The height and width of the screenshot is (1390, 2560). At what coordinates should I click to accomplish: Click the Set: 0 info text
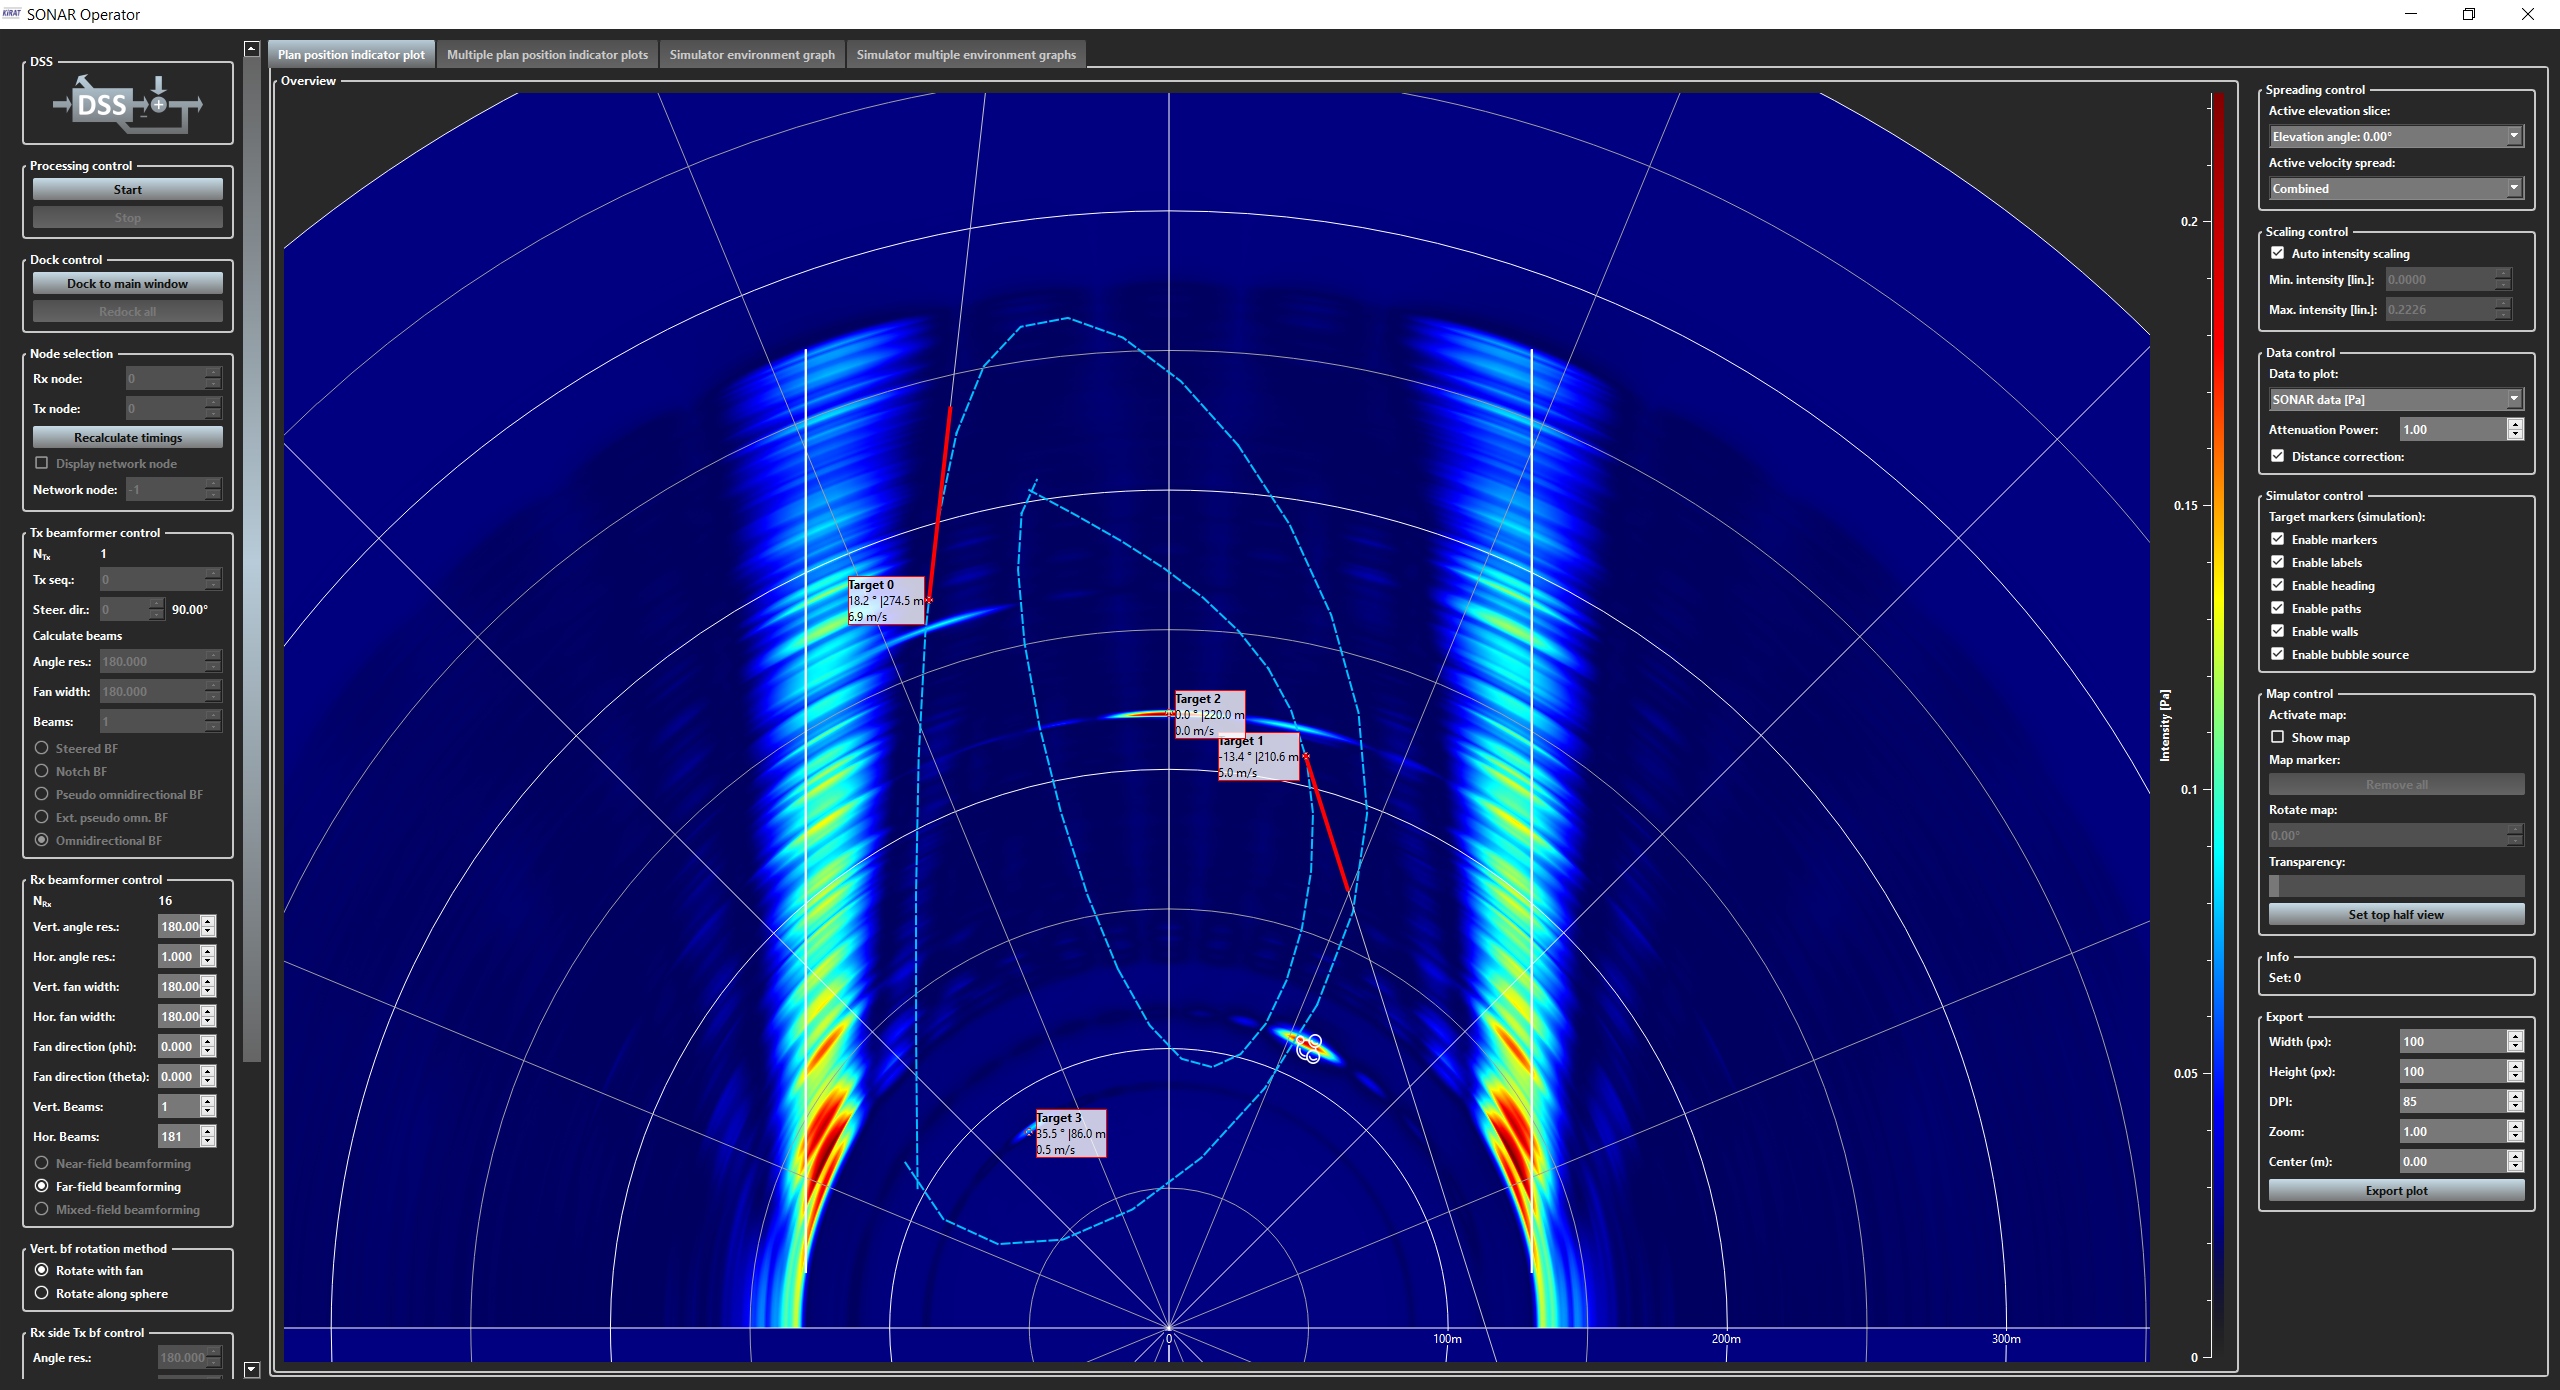point(2285,977)
